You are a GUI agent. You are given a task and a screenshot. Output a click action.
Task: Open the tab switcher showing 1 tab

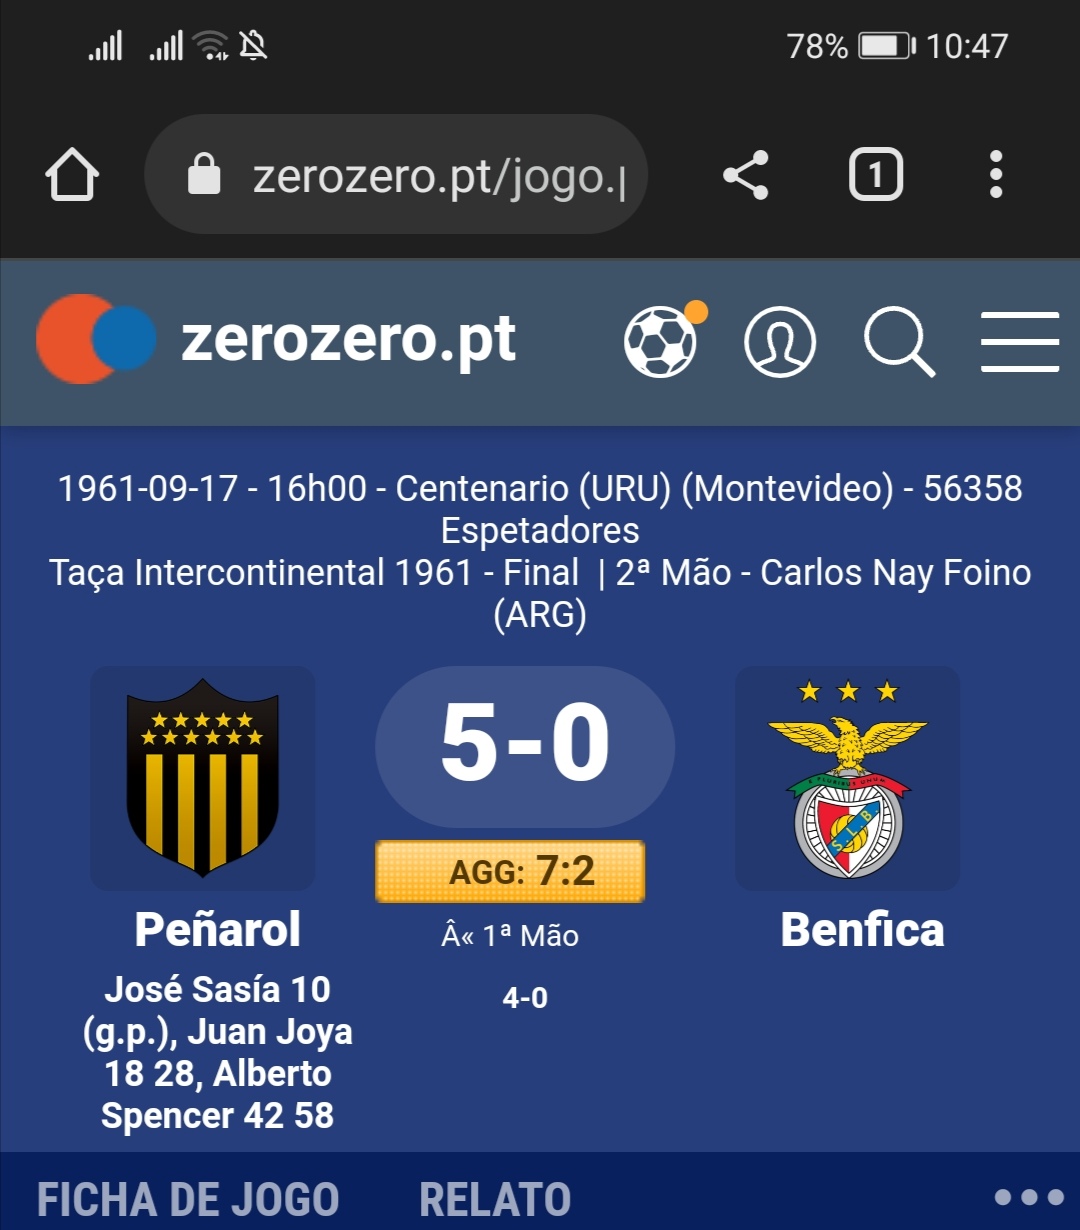[x=876, y=175]
